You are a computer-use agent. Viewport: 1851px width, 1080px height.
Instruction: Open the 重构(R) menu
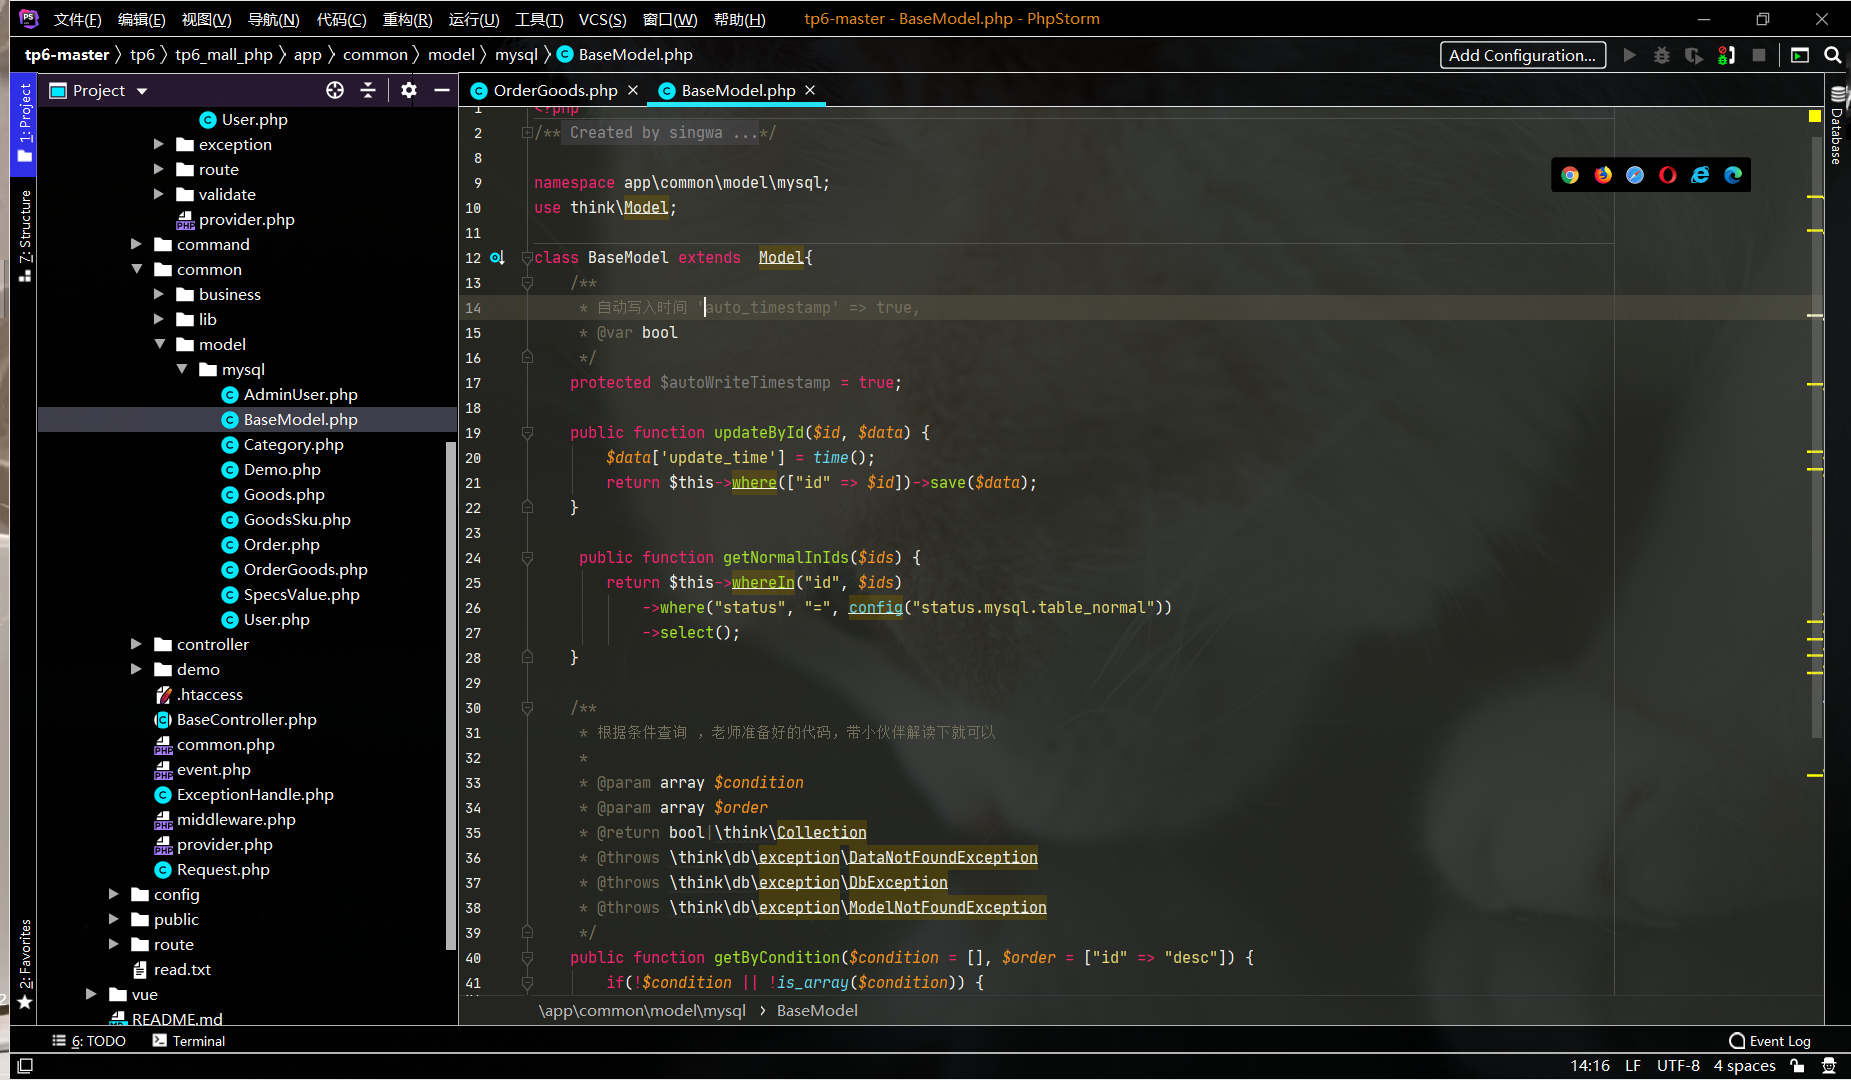pyautogui.click(x=407, y=19)
